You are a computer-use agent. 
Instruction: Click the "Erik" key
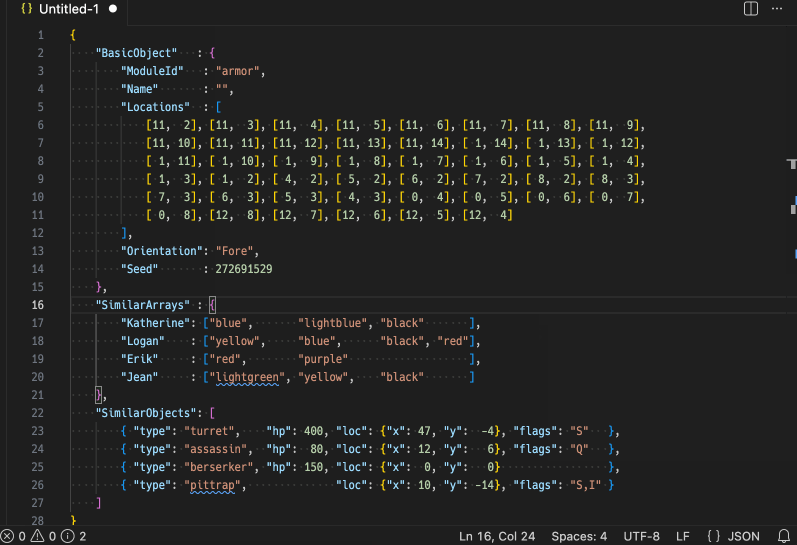point(139,359)
